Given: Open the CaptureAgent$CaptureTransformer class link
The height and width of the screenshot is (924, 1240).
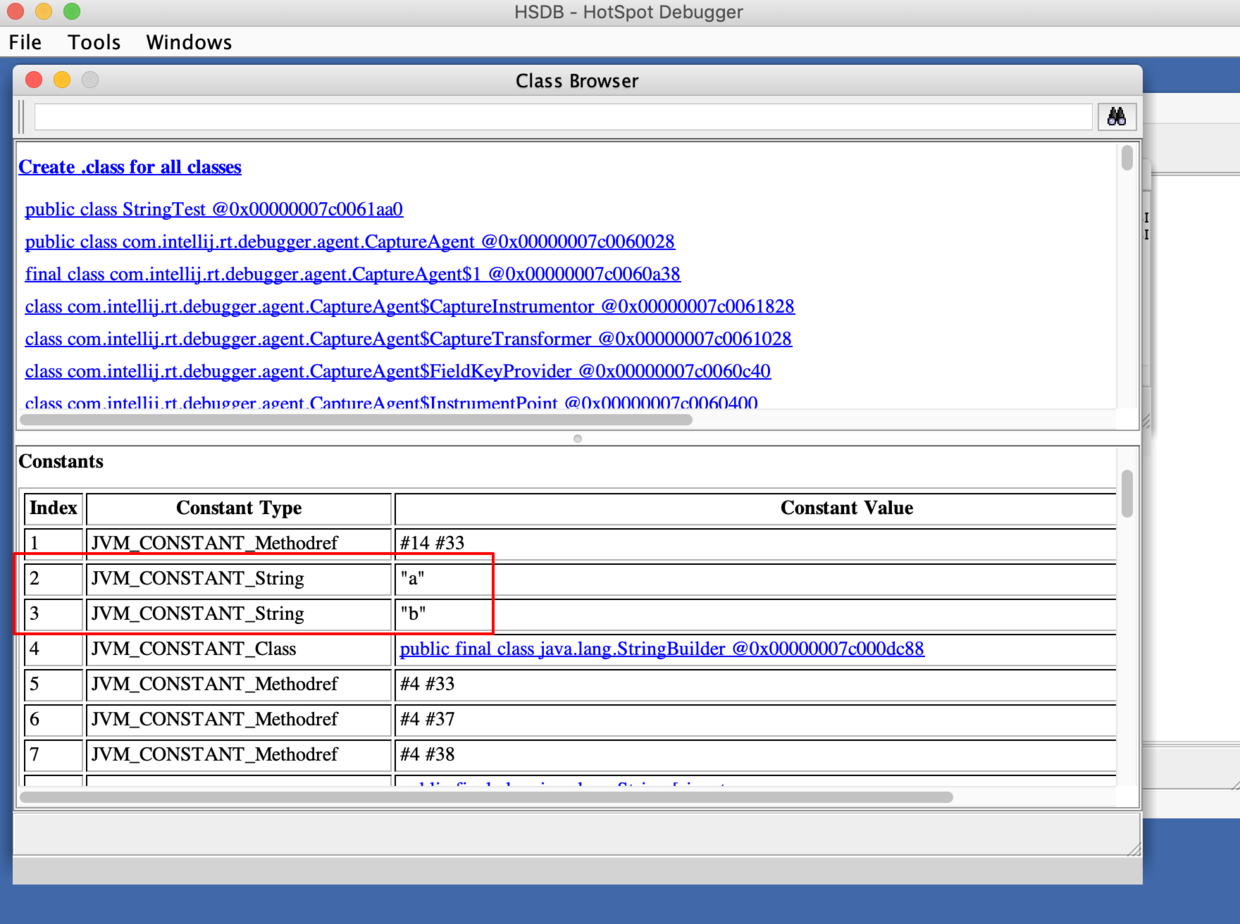Looking at the screenshot, I should [x=408, y=339].
